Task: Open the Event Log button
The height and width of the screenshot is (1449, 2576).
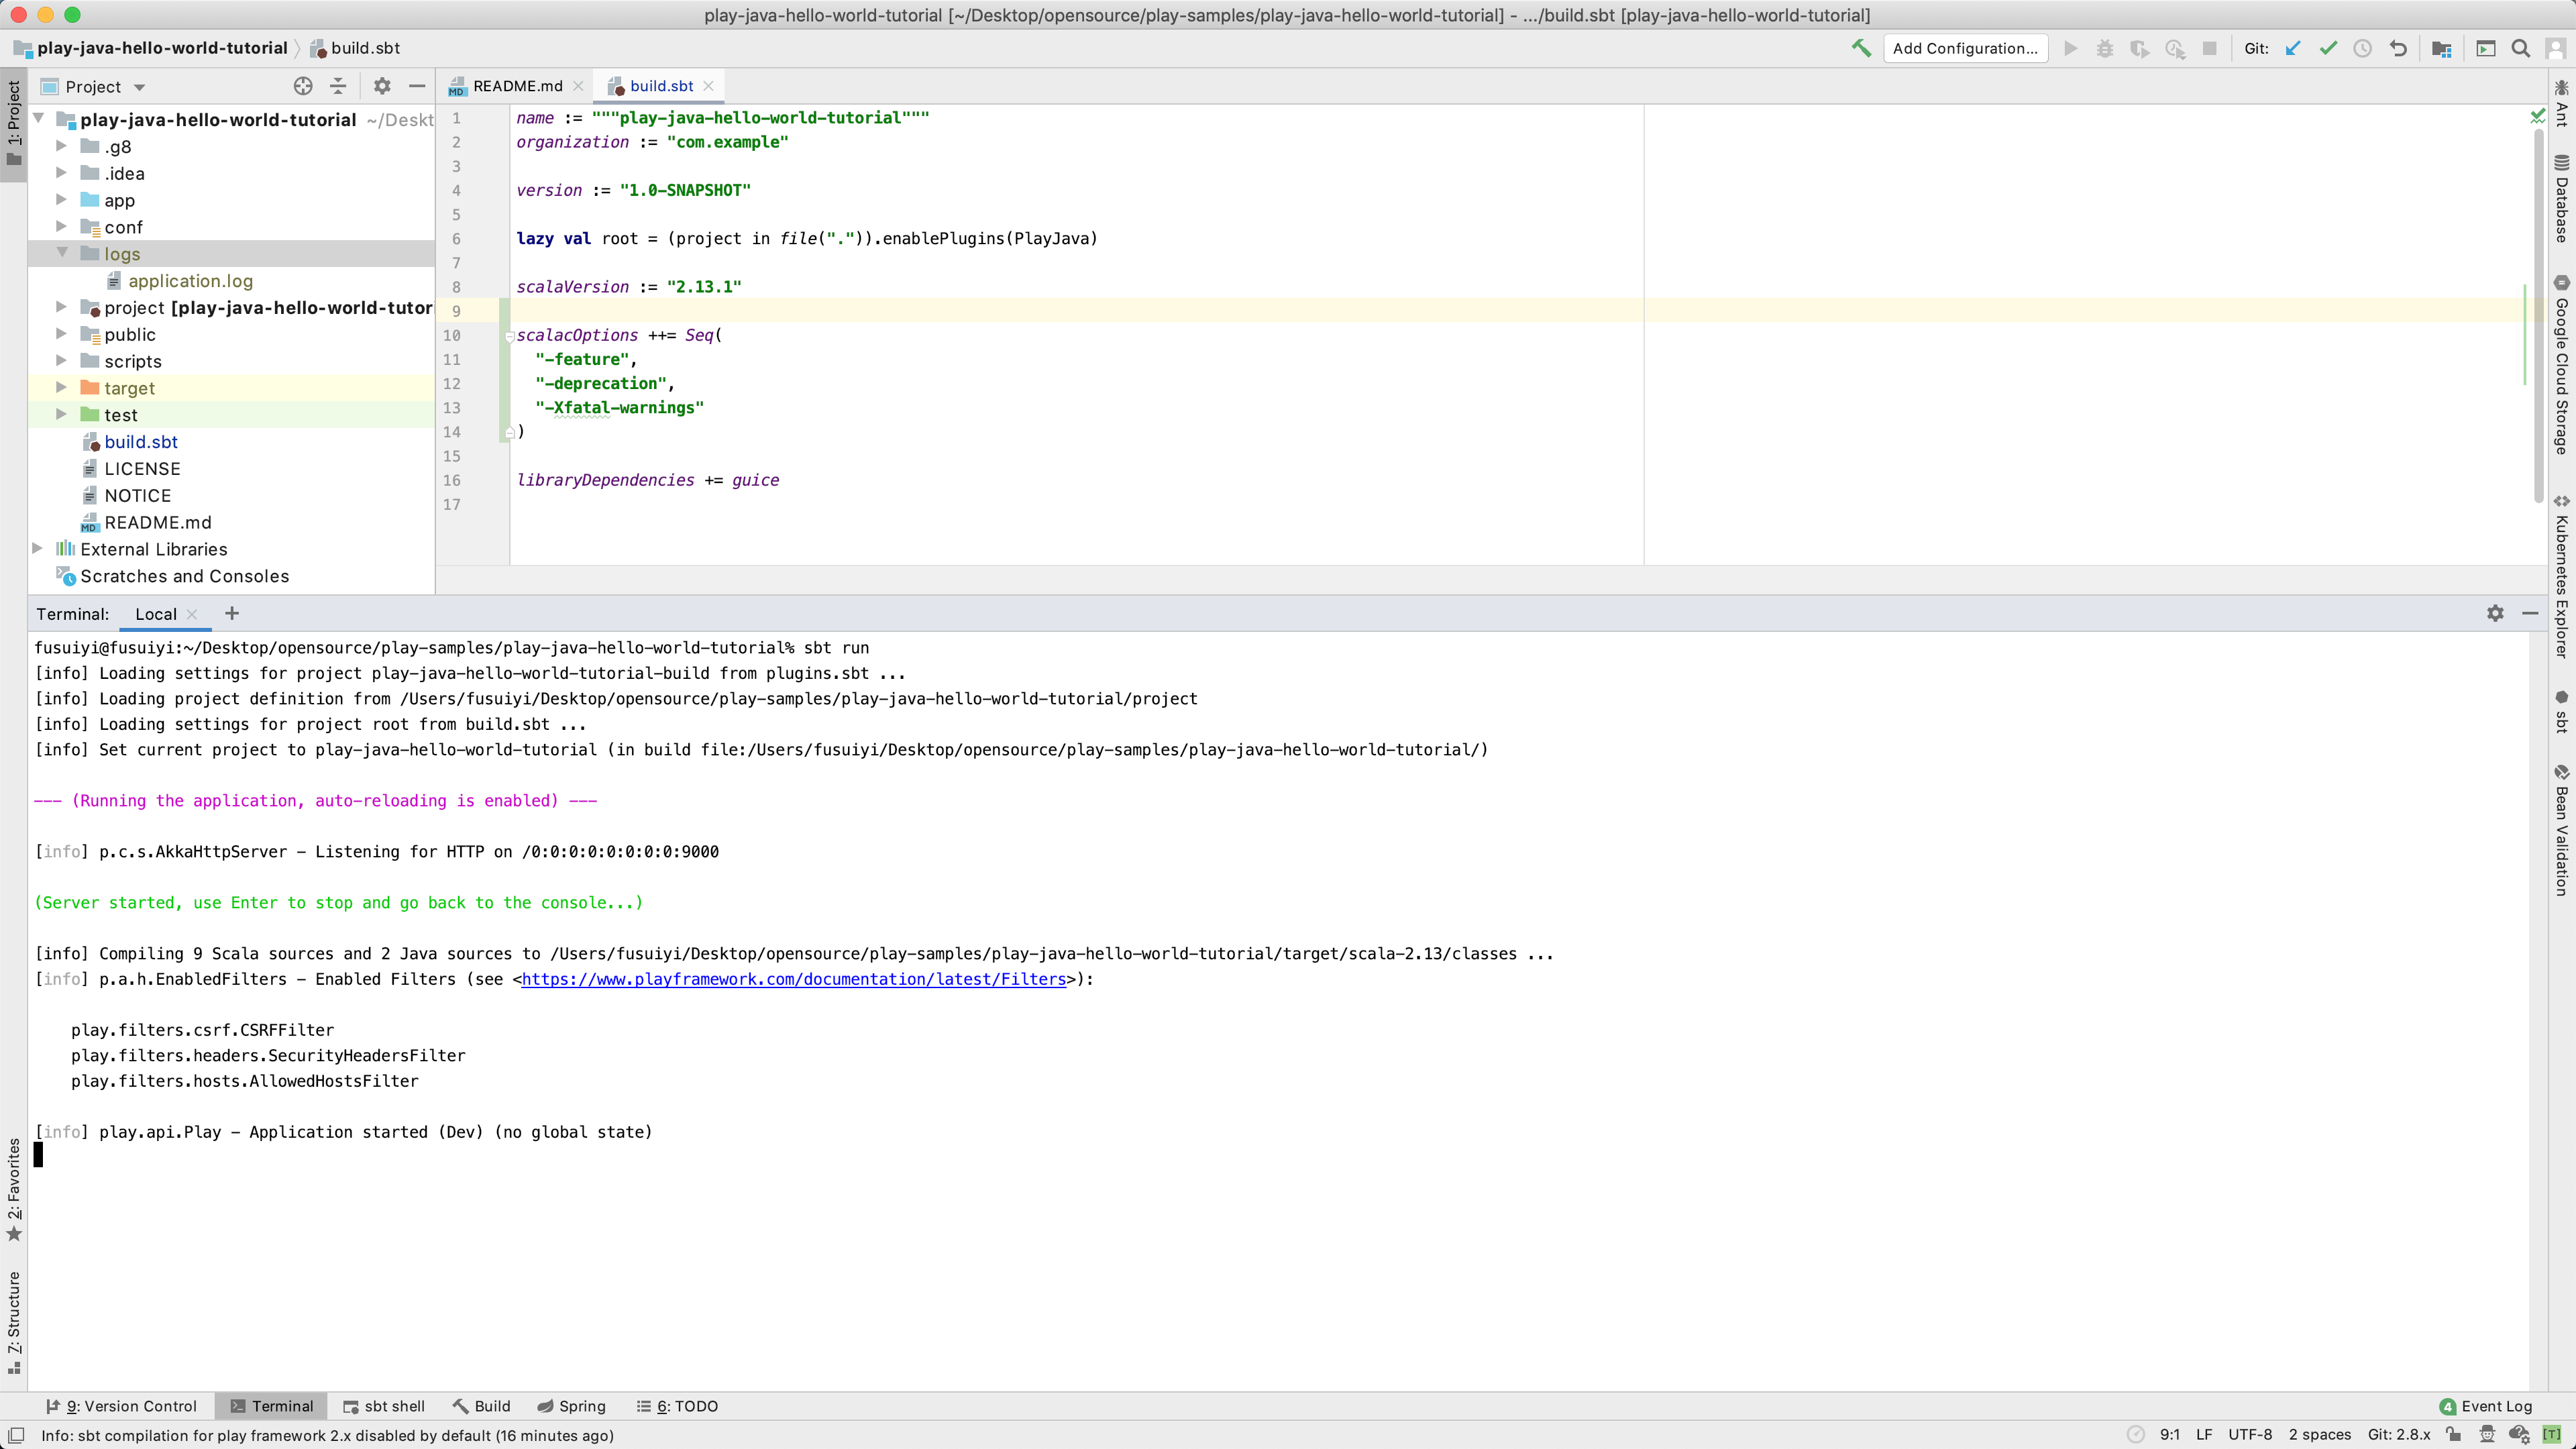Action: coord(2486,1406)
